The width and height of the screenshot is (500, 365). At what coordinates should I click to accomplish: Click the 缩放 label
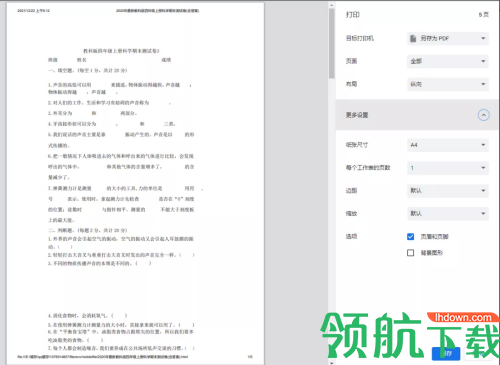pyautogui.click(x=351, y=214)
